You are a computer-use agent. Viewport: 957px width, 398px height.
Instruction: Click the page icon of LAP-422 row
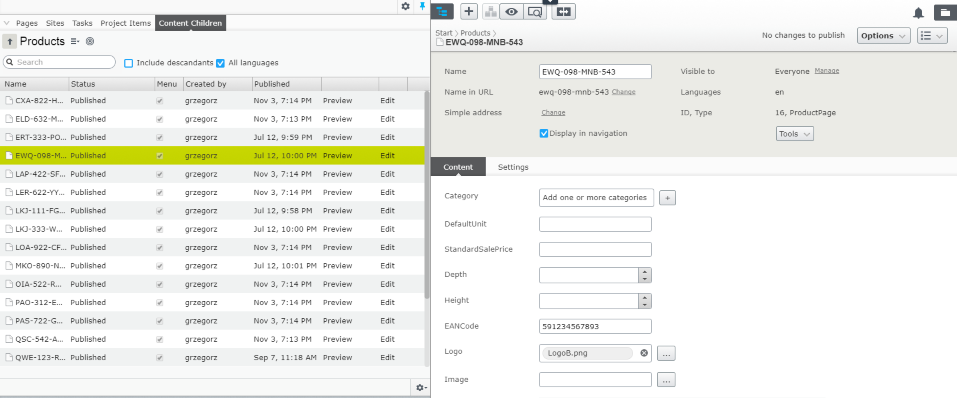tap(9, 174)
